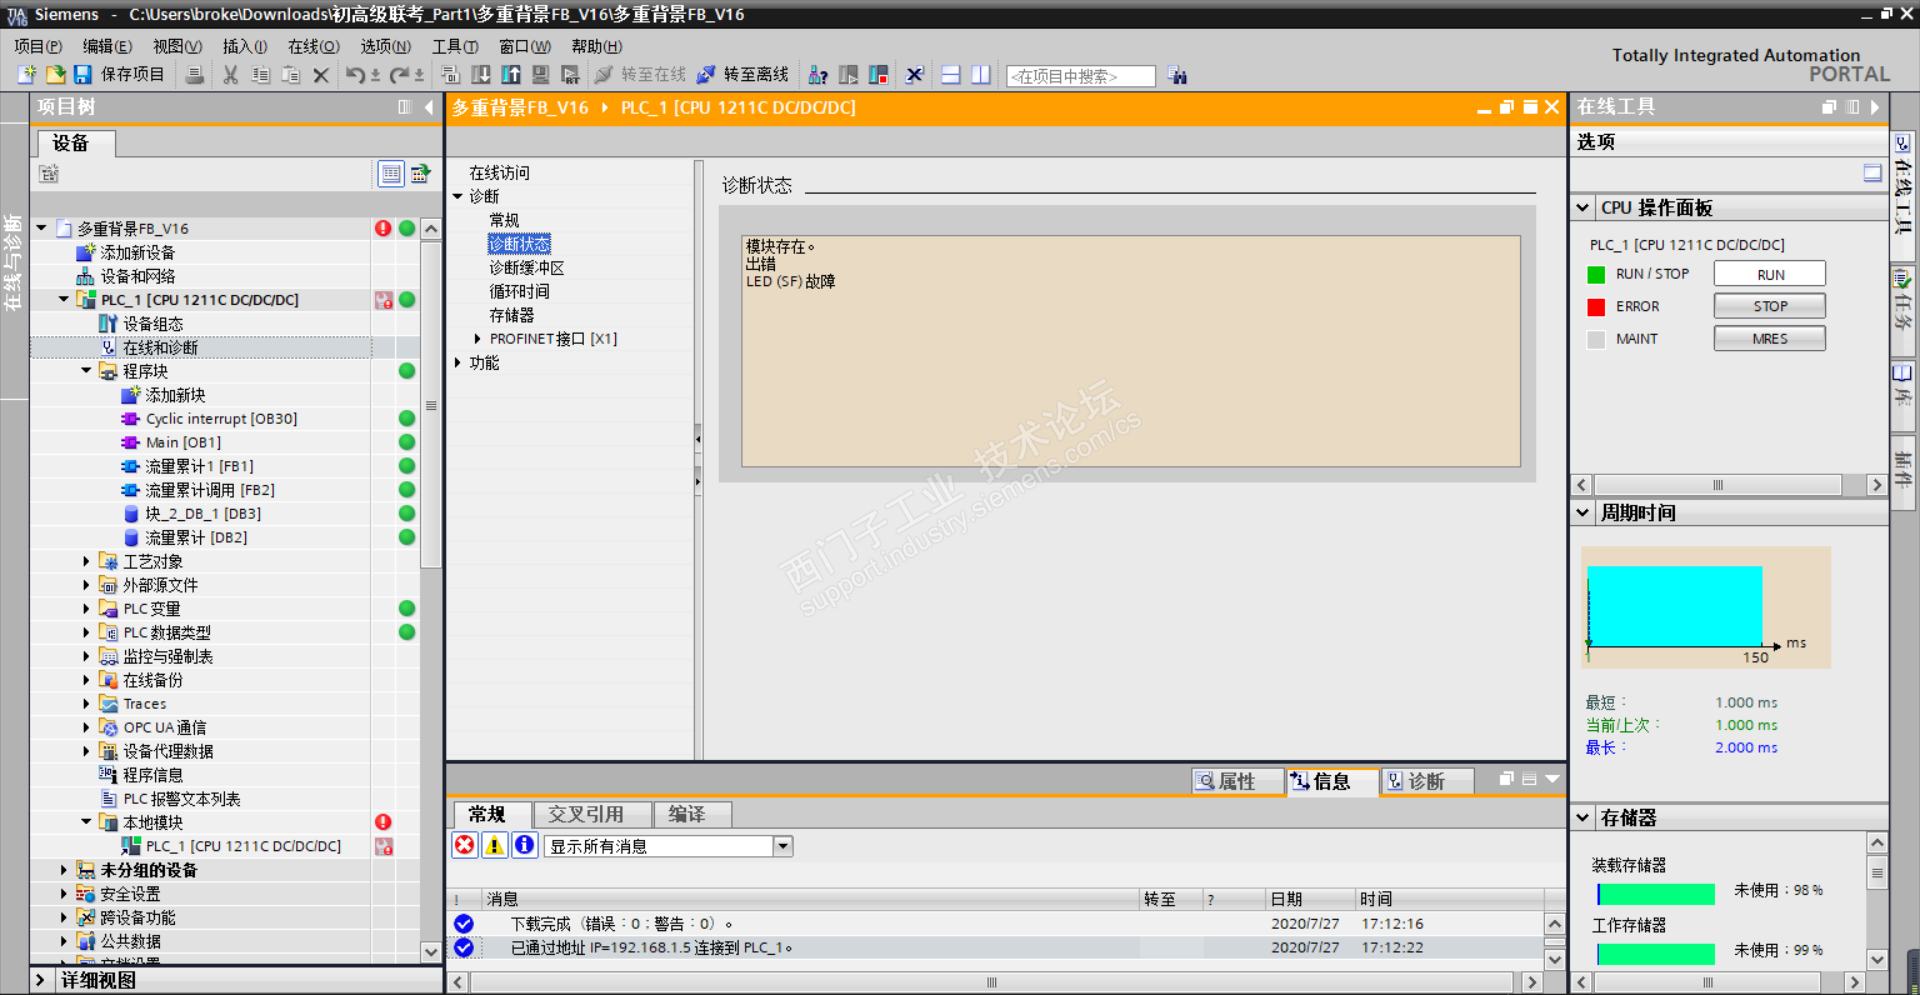Screen dimensions: 1920x995
Task: Click the Copy toolbar icon
Action: click(261, 75)
